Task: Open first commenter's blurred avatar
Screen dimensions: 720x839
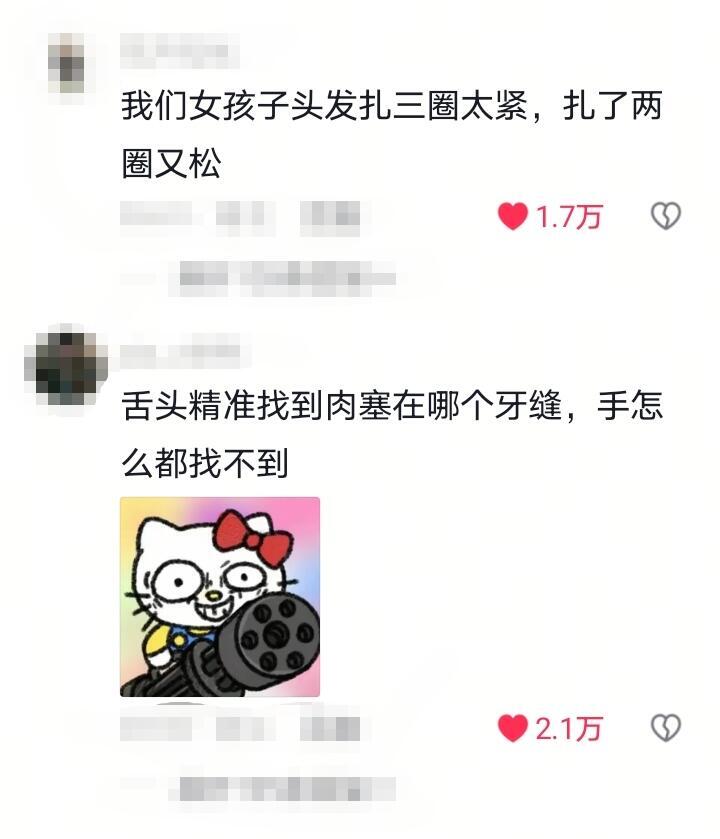Action: point(66,64)
